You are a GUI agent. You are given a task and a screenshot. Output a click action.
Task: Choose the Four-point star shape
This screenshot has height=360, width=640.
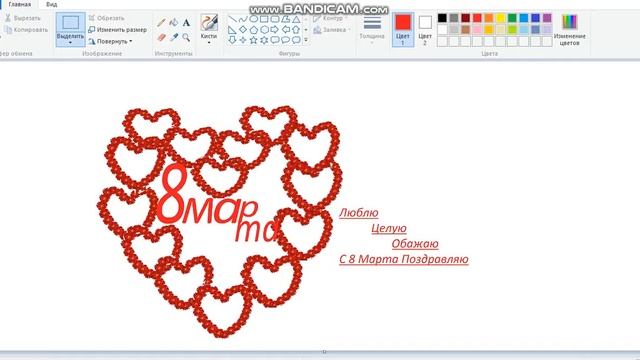[243, 40]
